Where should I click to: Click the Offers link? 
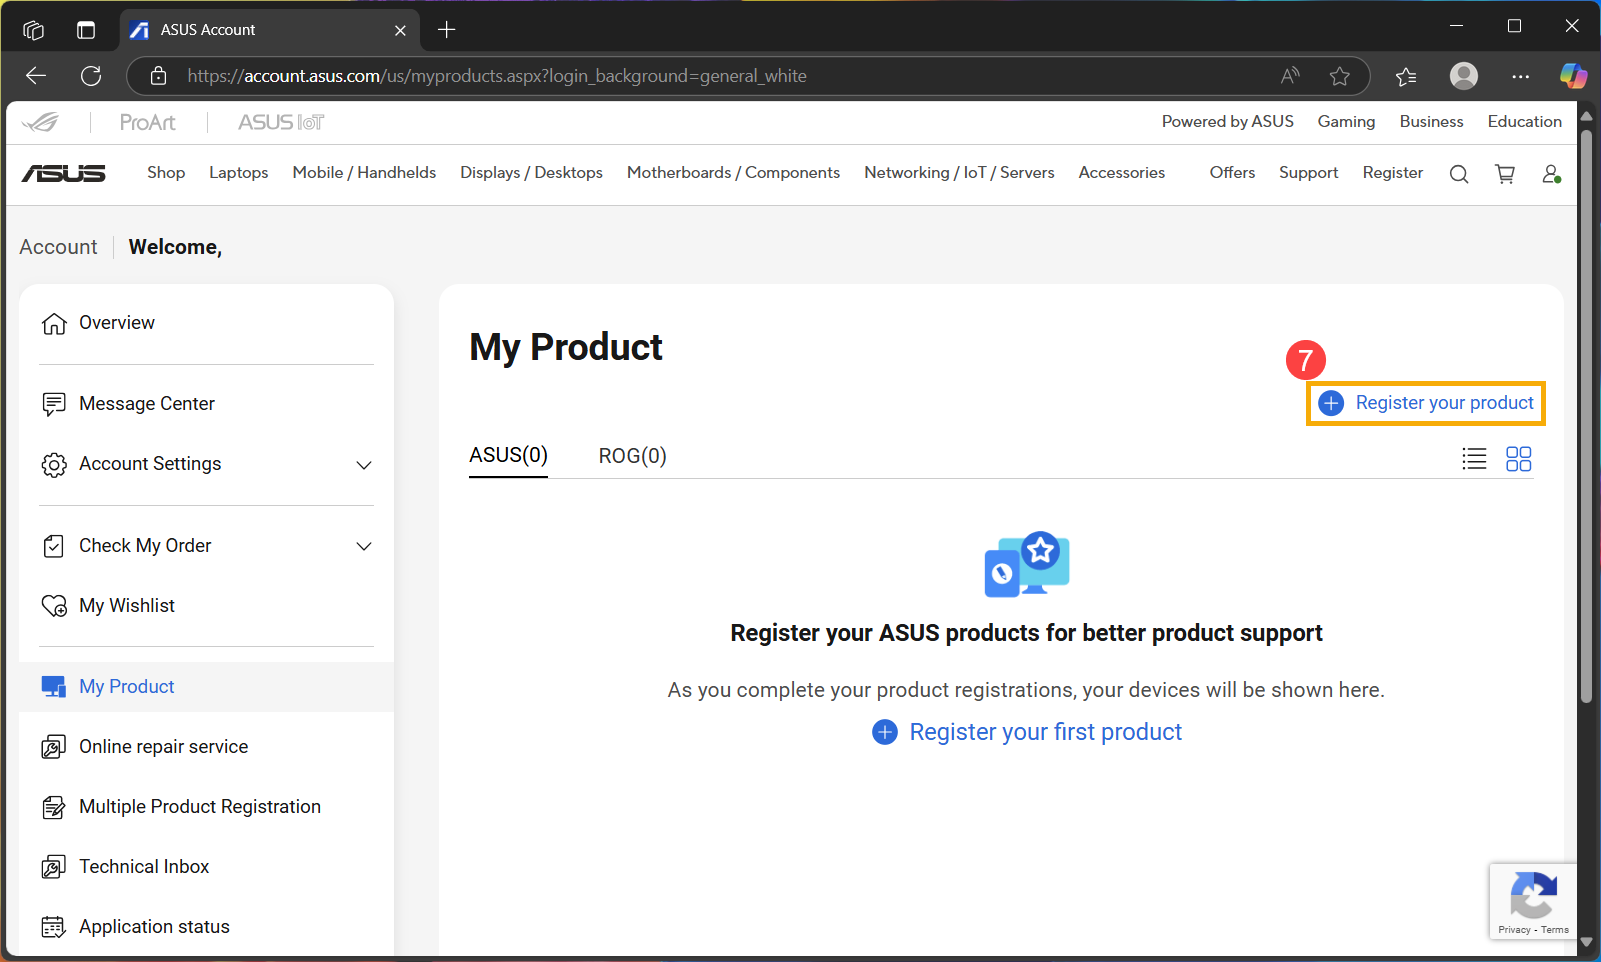1232,173
